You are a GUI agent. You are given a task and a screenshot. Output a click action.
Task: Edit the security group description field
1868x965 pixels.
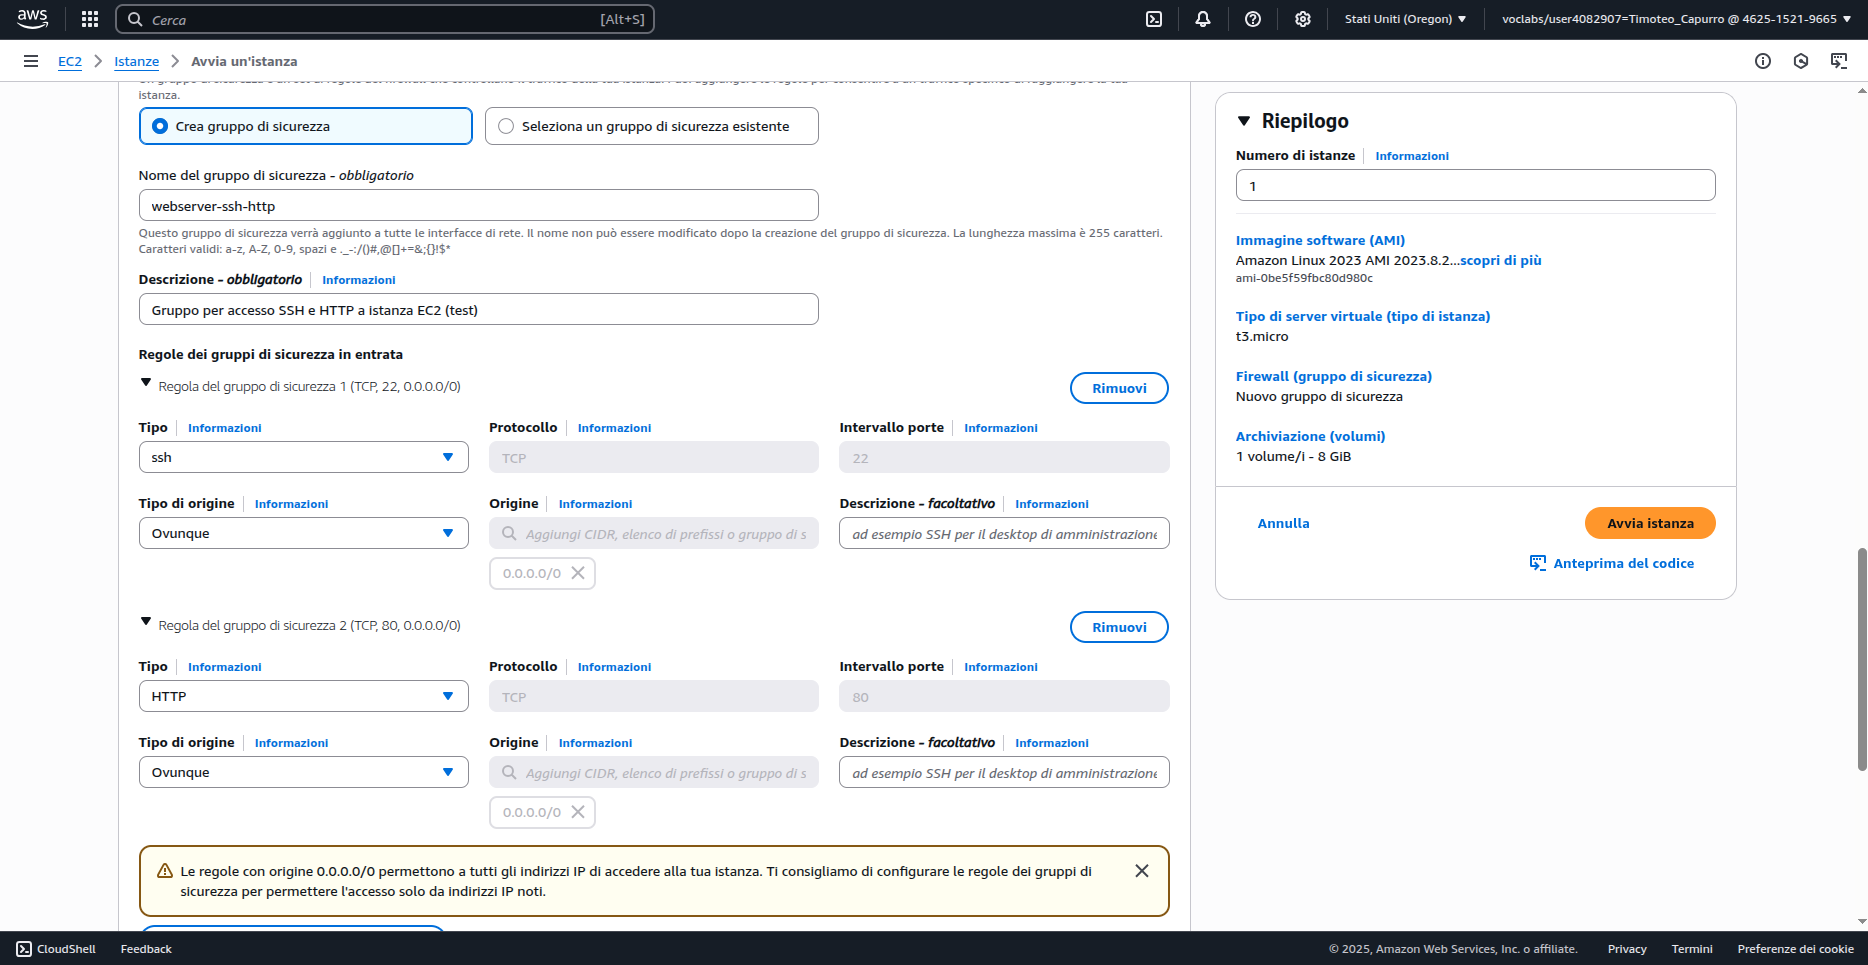click(478, 309)
